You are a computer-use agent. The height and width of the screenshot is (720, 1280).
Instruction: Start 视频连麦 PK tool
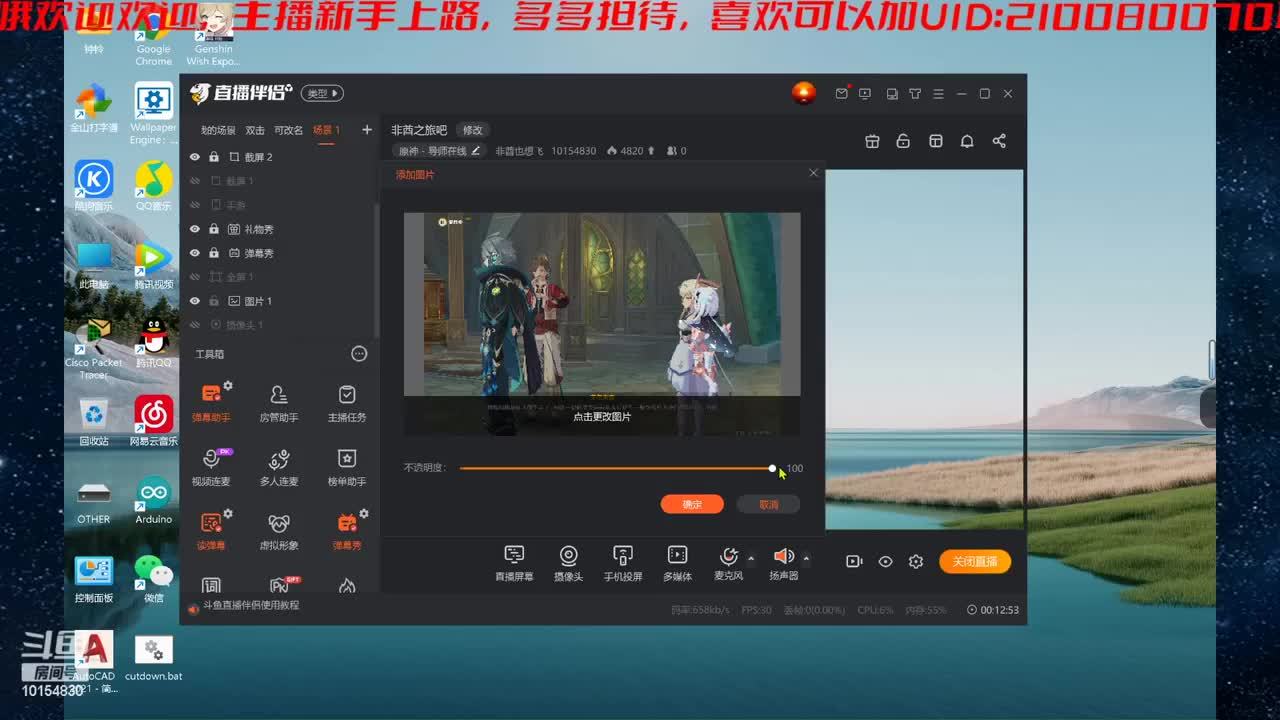click(211, 466)
